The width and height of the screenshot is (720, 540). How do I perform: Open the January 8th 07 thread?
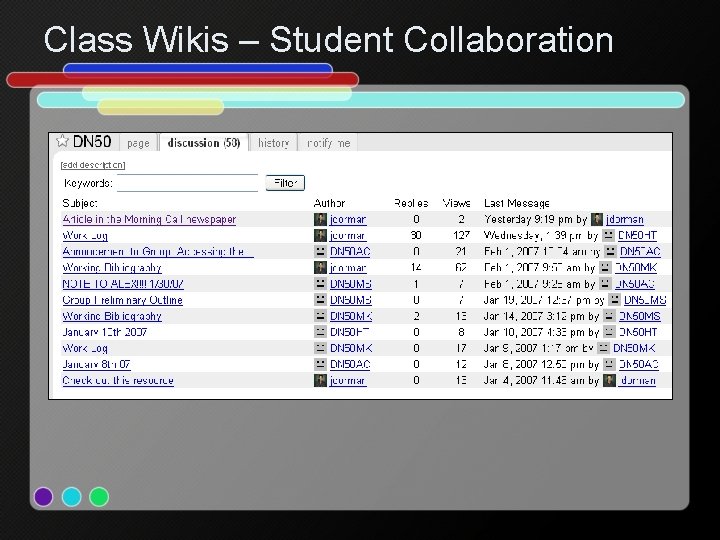click(x=96, y=364)
